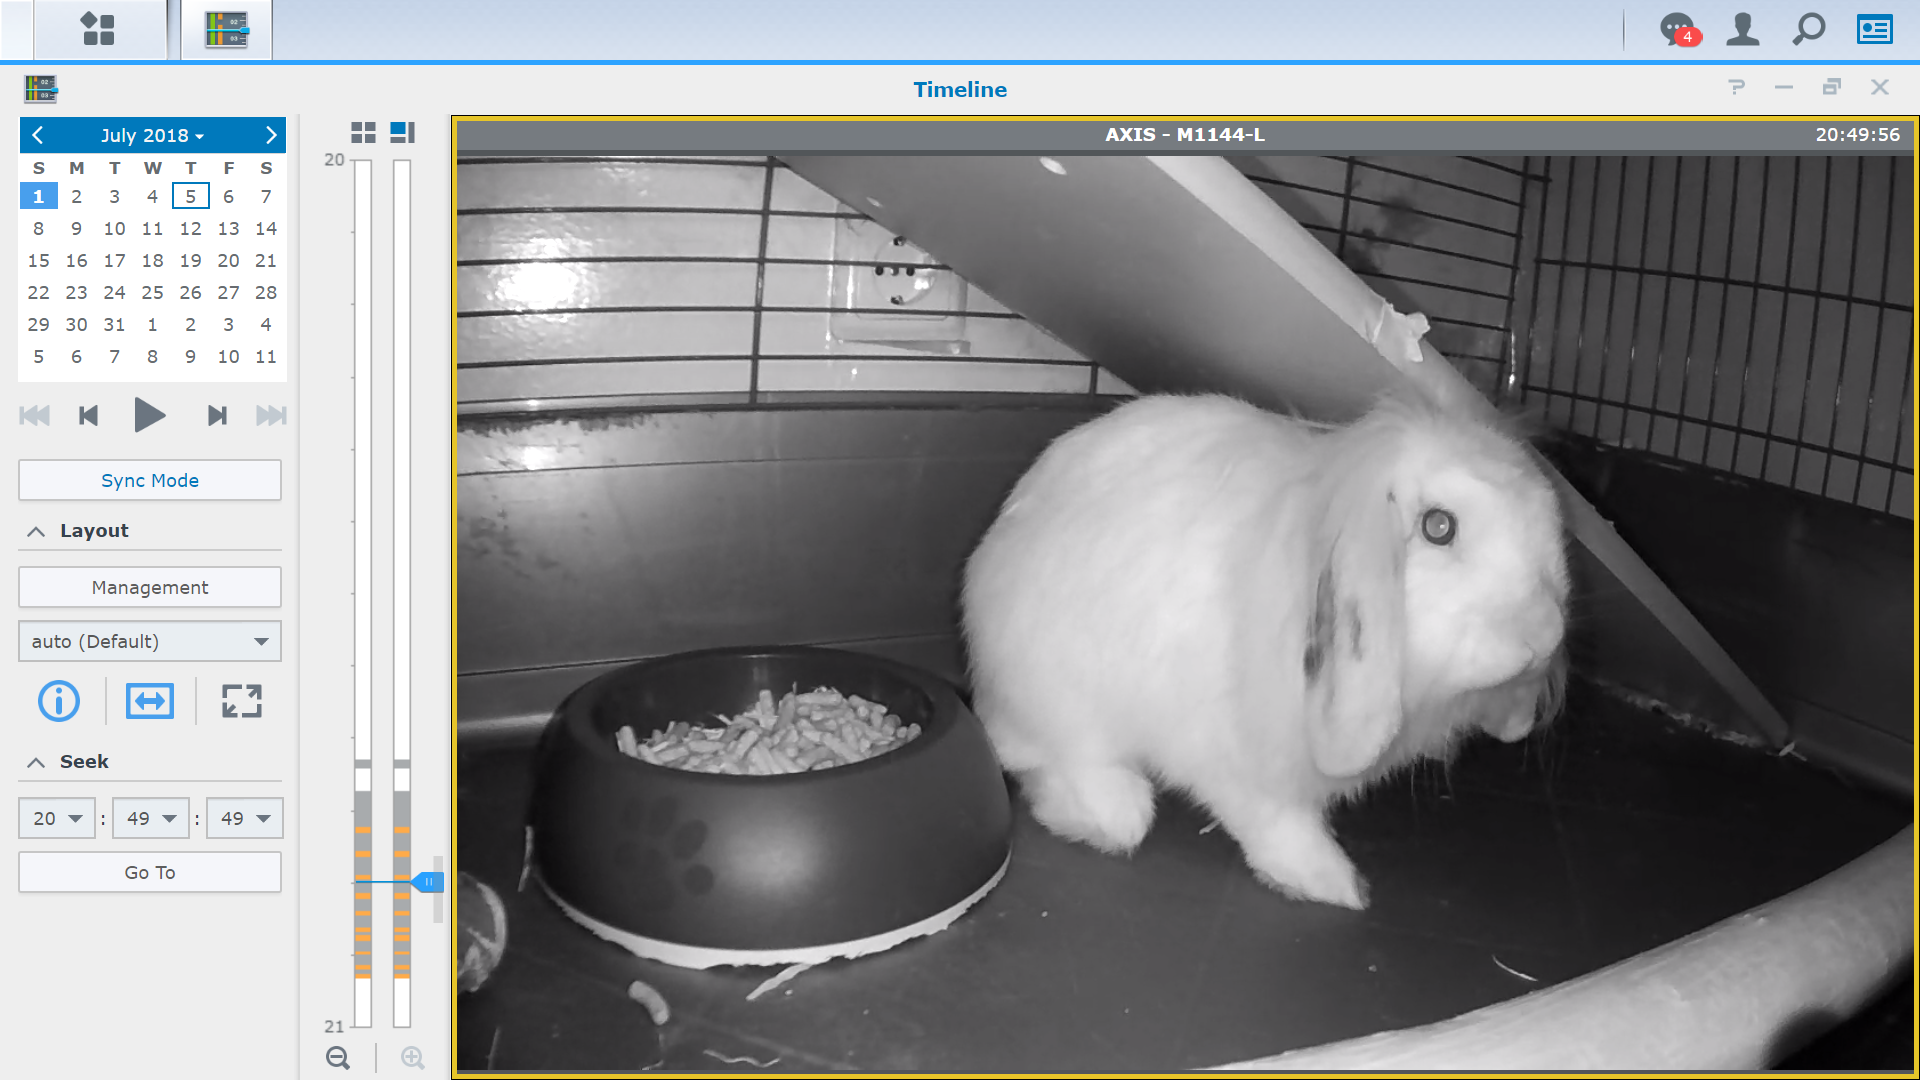
Task: Select July 22 in the calendar
Action: (x=38, y=292)
